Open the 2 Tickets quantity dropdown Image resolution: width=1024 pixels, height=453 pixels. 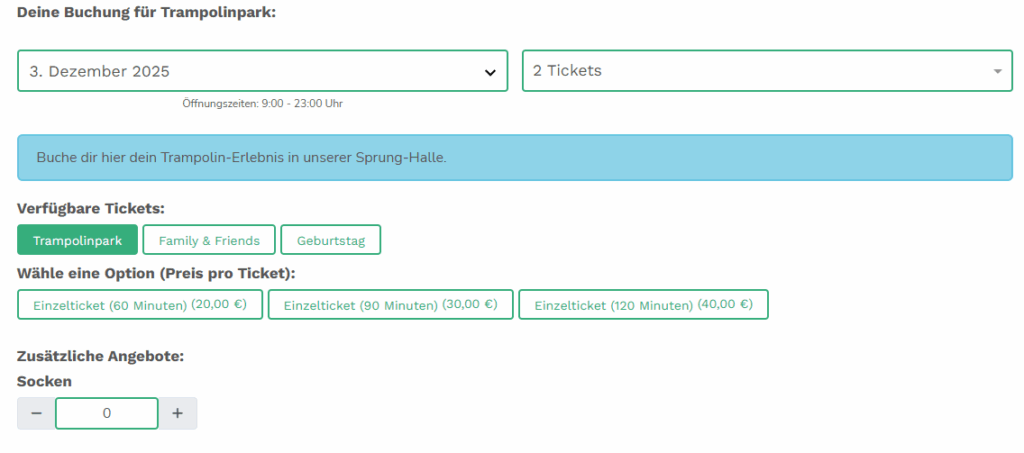click(x=750, y=71)
